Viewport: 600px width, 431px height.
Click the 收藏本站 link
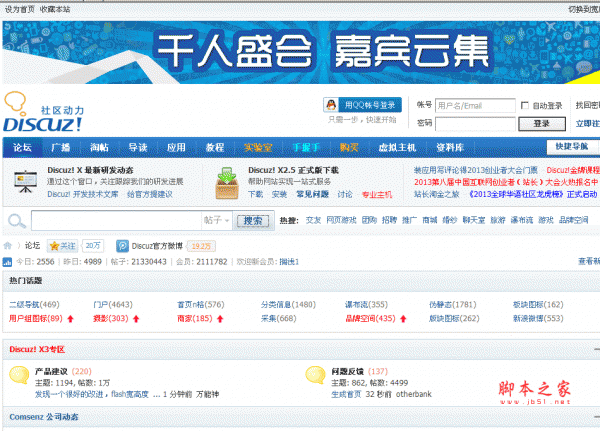coord(55,9)
